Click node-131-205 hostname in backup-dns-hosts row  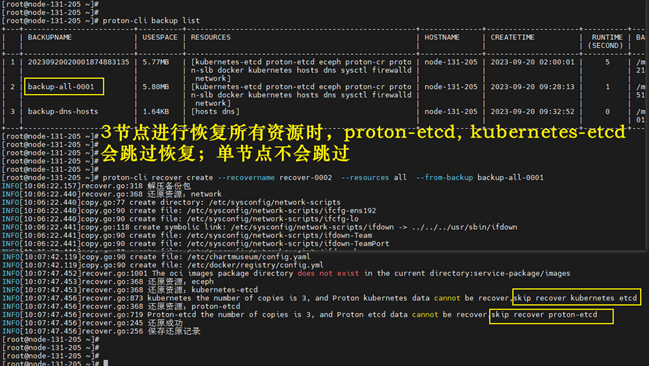coord(451,112)
